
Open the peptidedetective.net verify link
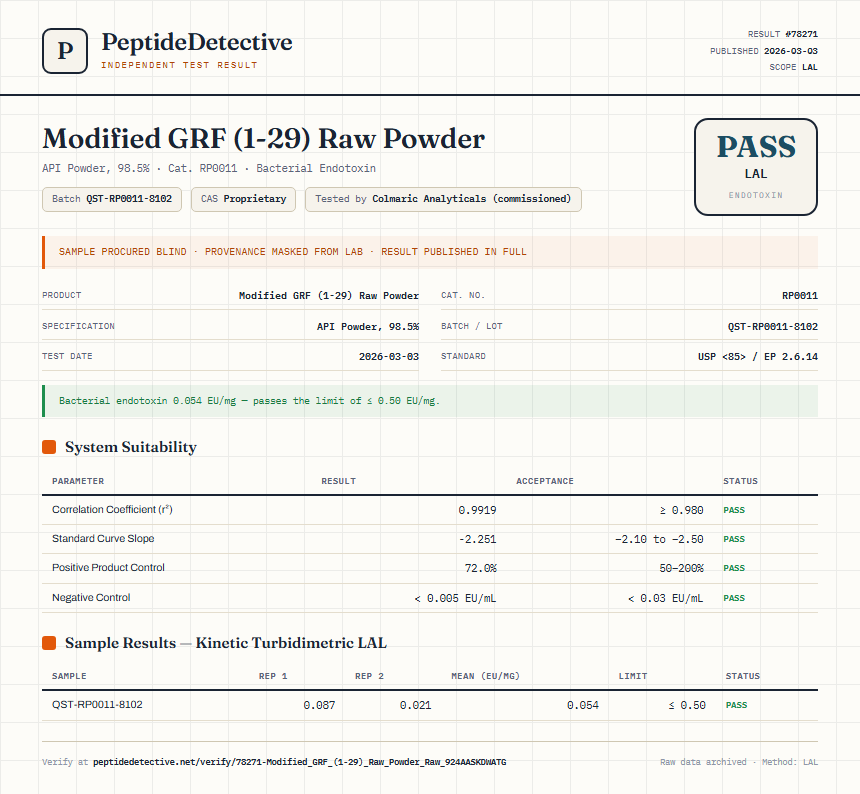tap(299, 762)
